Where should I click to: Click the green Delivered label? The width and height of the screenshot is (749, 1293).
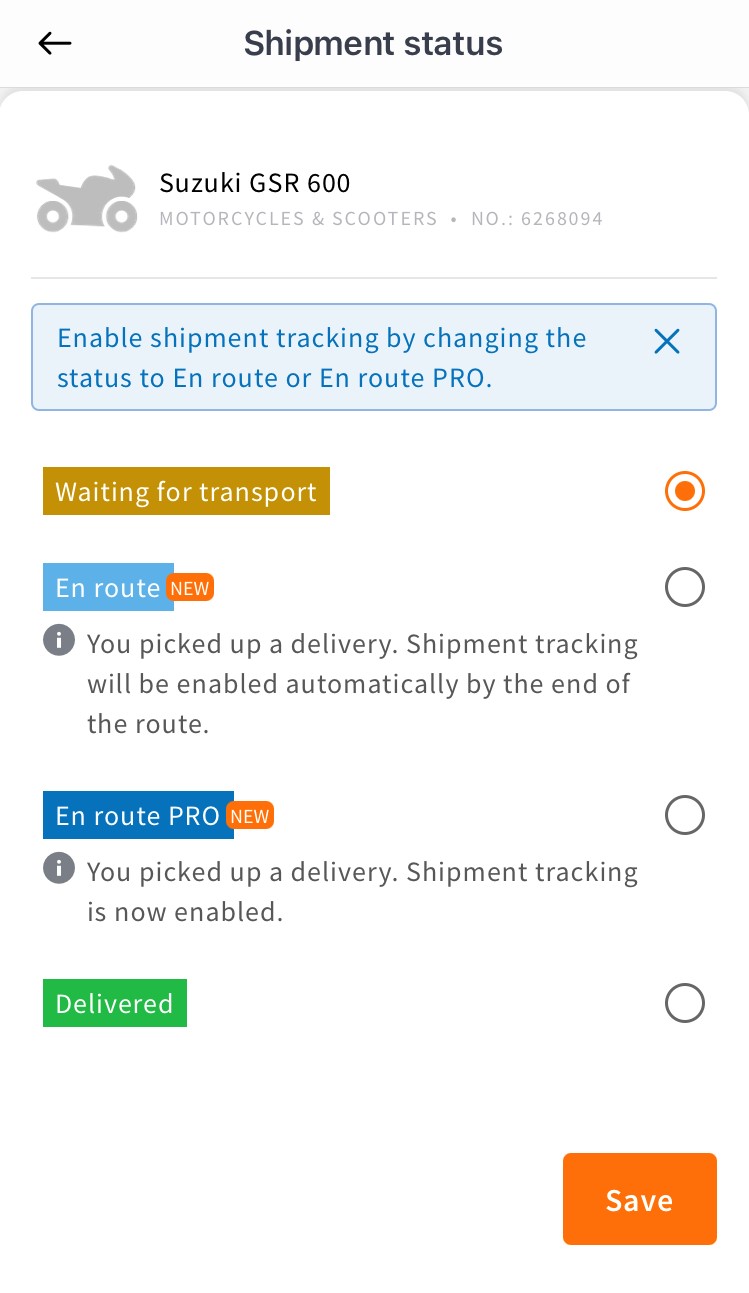(114, 1004)
